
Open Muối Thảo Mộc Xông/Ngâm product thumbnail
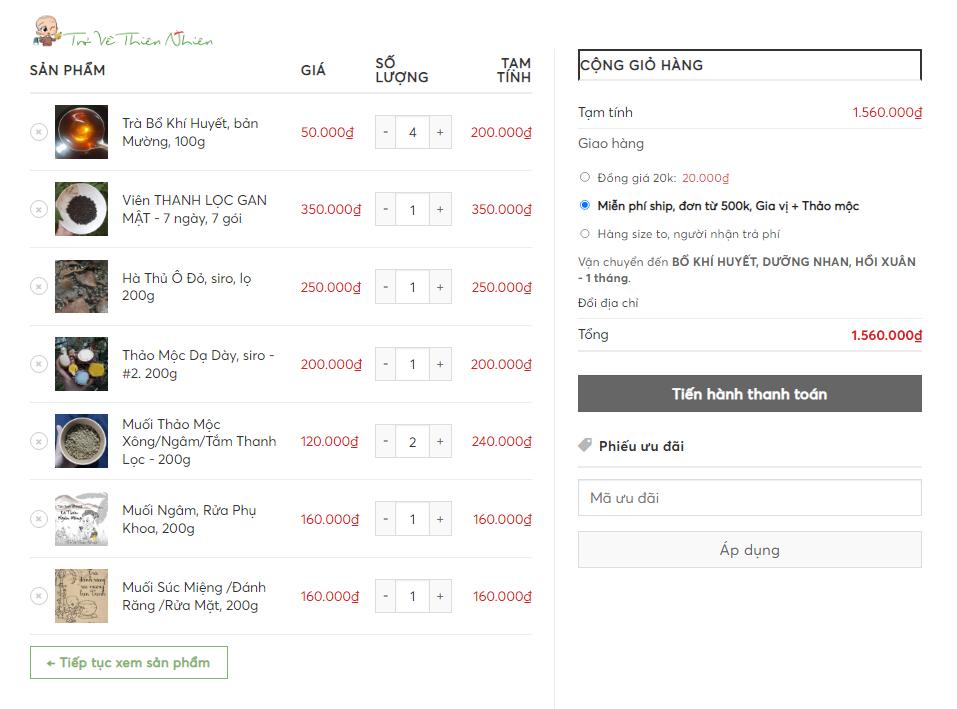click(x=81, y=441)
